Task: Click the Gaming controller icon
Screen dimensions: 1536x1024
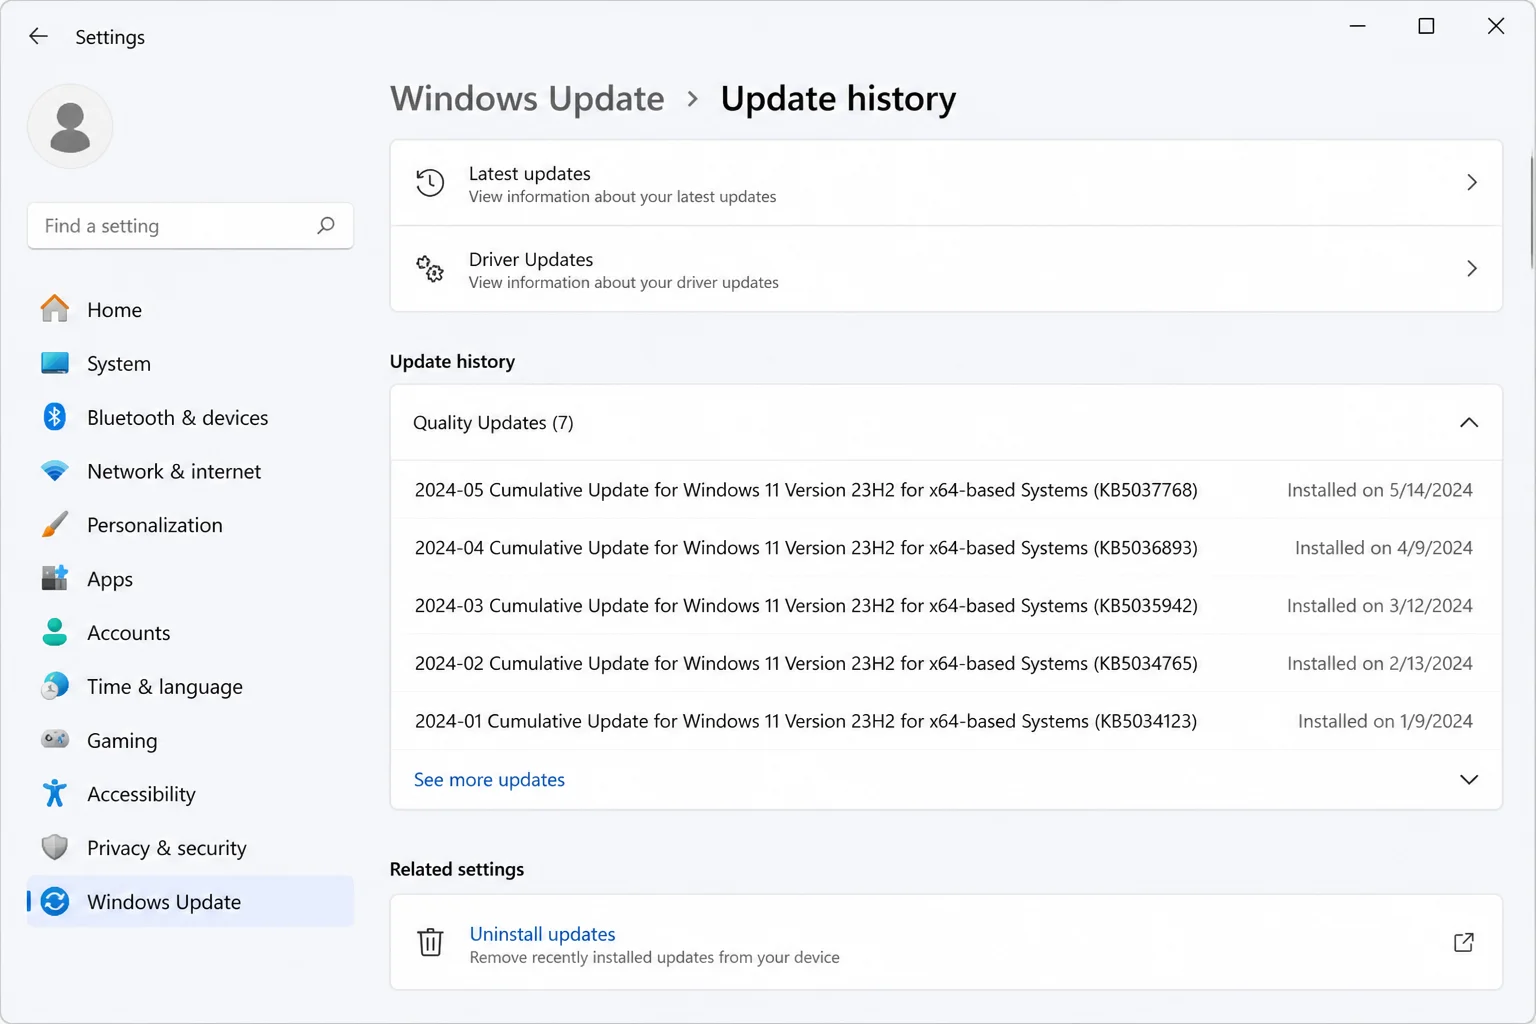Action: [55, 740]
